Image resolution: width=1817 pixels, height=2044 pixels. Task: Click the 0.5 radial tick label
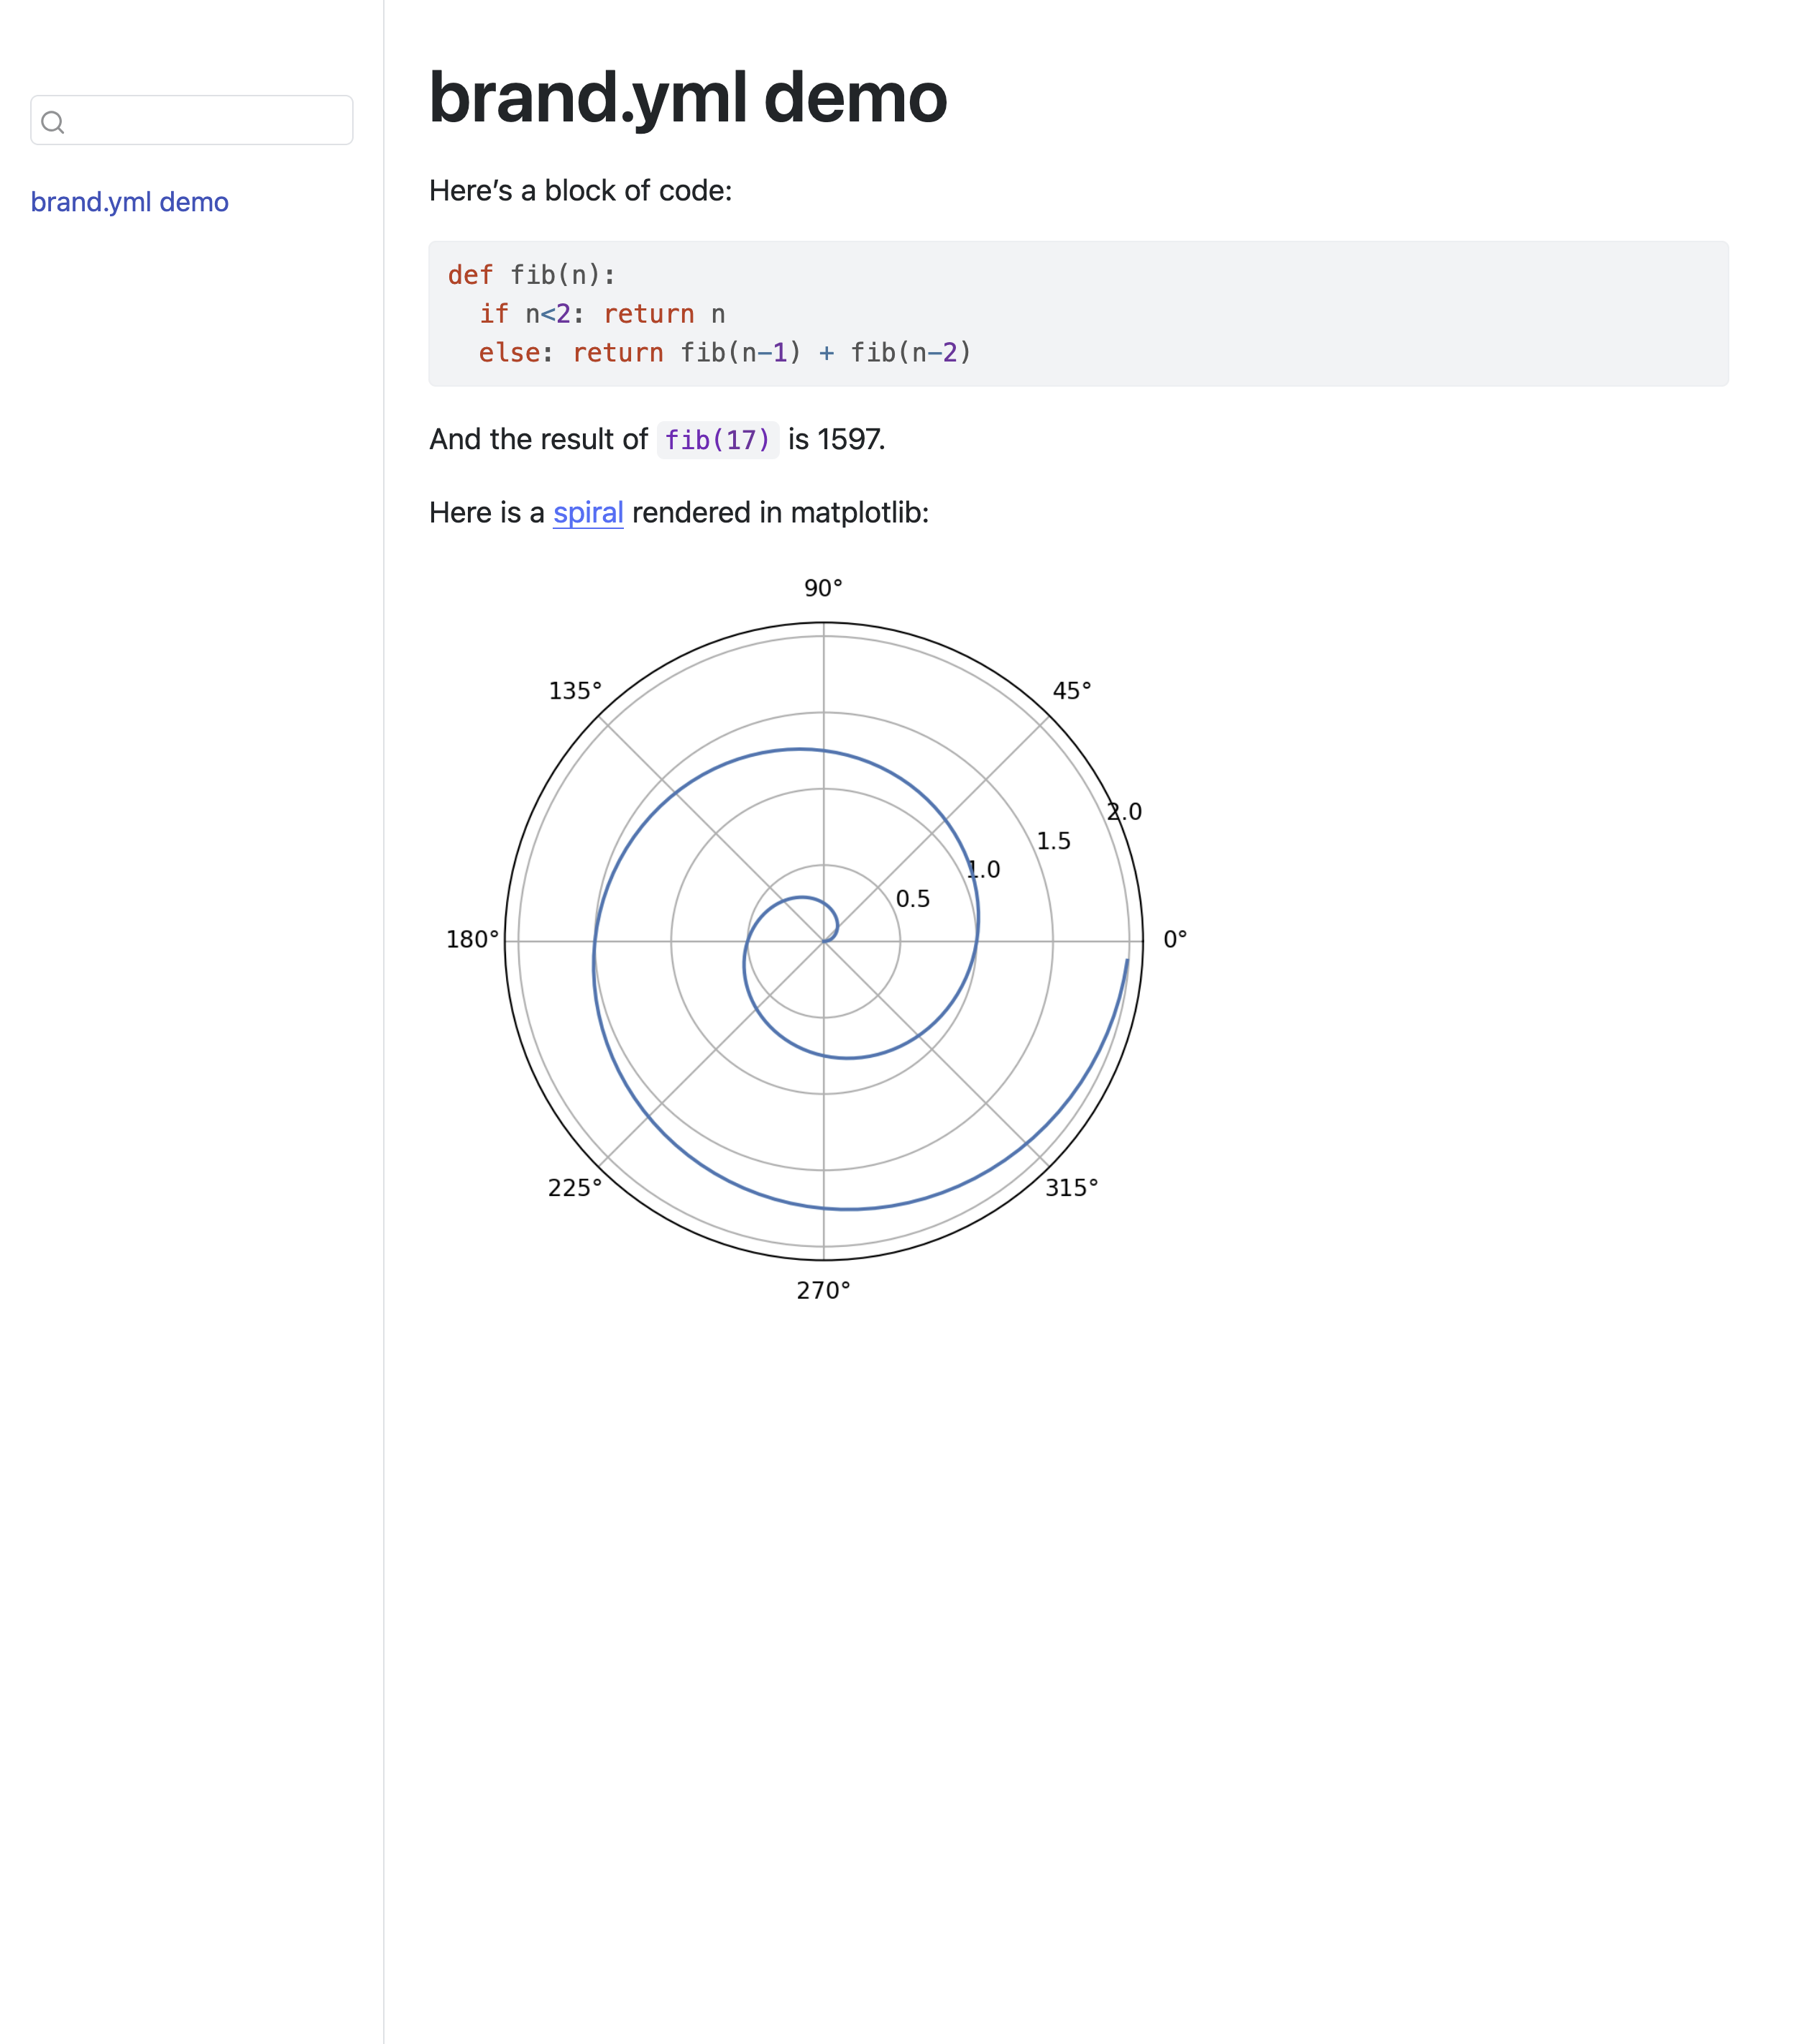click(x=912, y=899)
